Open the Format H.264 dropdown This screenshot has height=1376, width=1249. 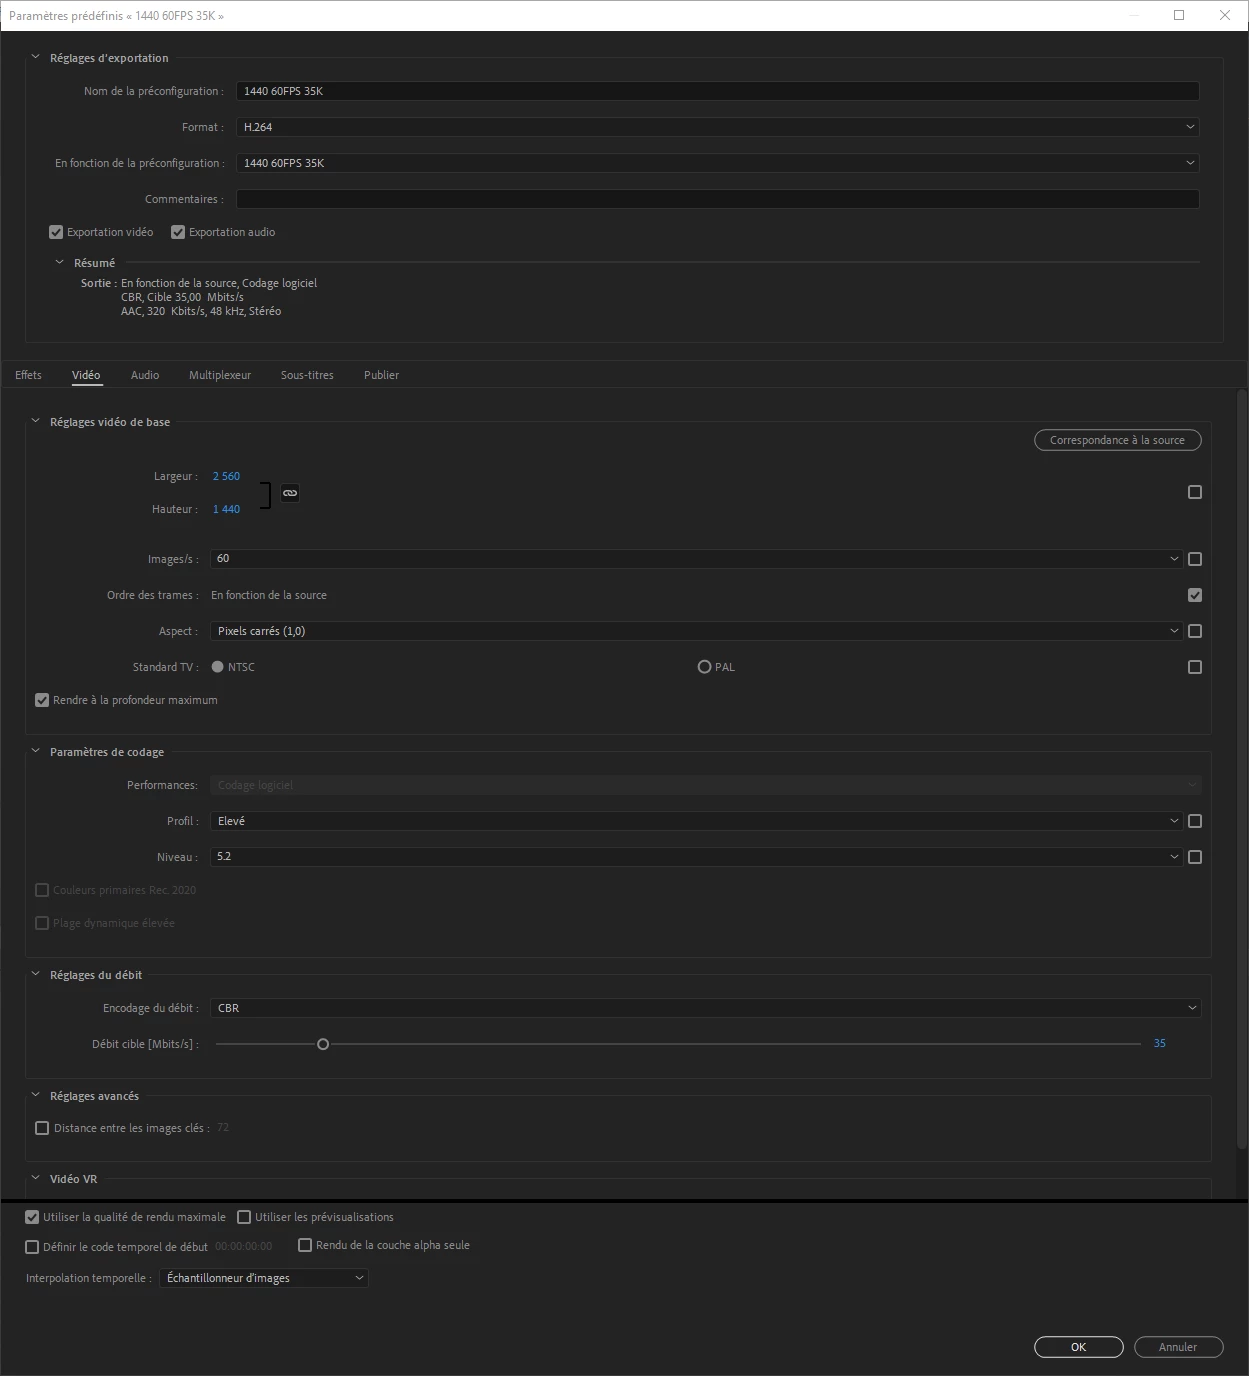tap(717, 127)
